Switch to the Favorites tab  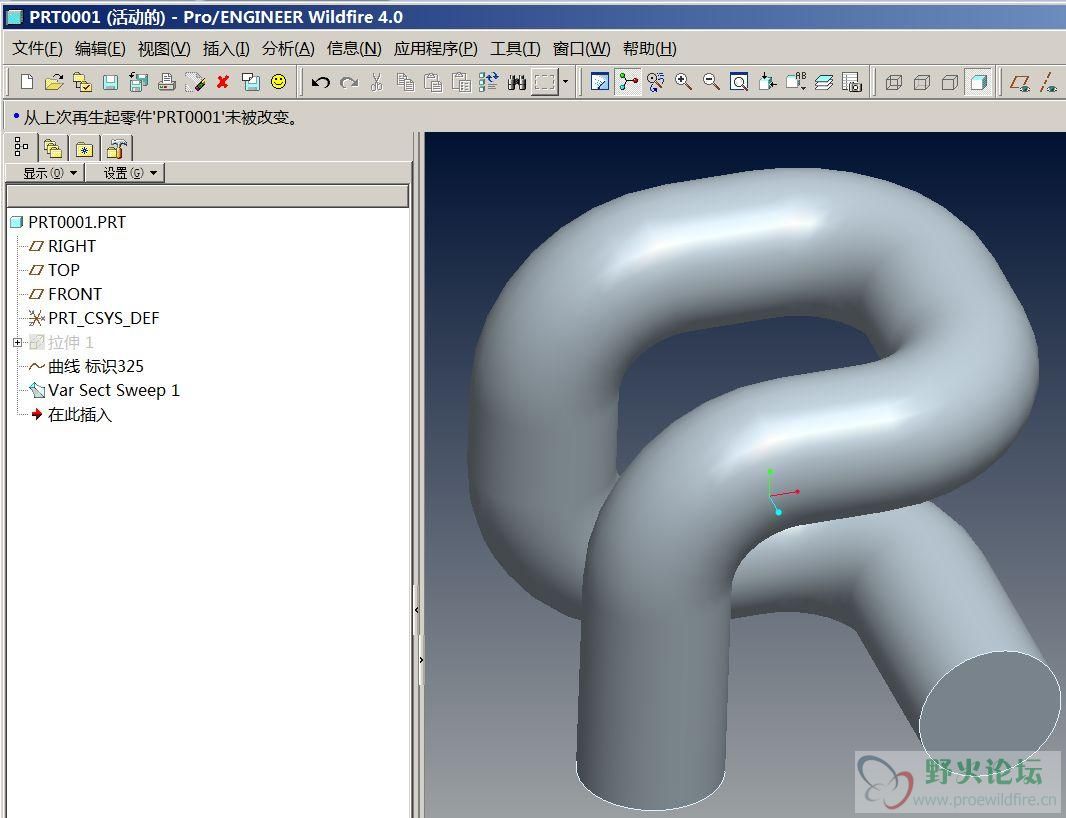click(84, 148)
